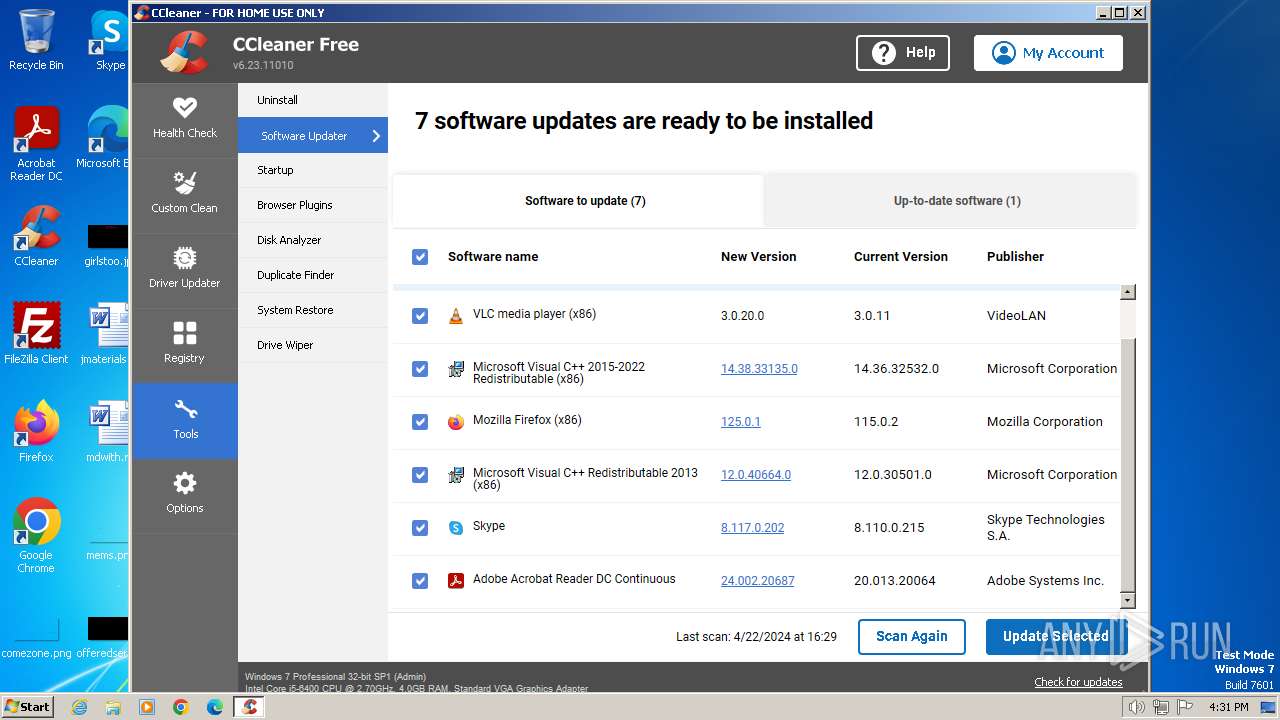Click the CCleaner logo in header
Viewport: 1280px width, 720px height.
pos(184,52)
